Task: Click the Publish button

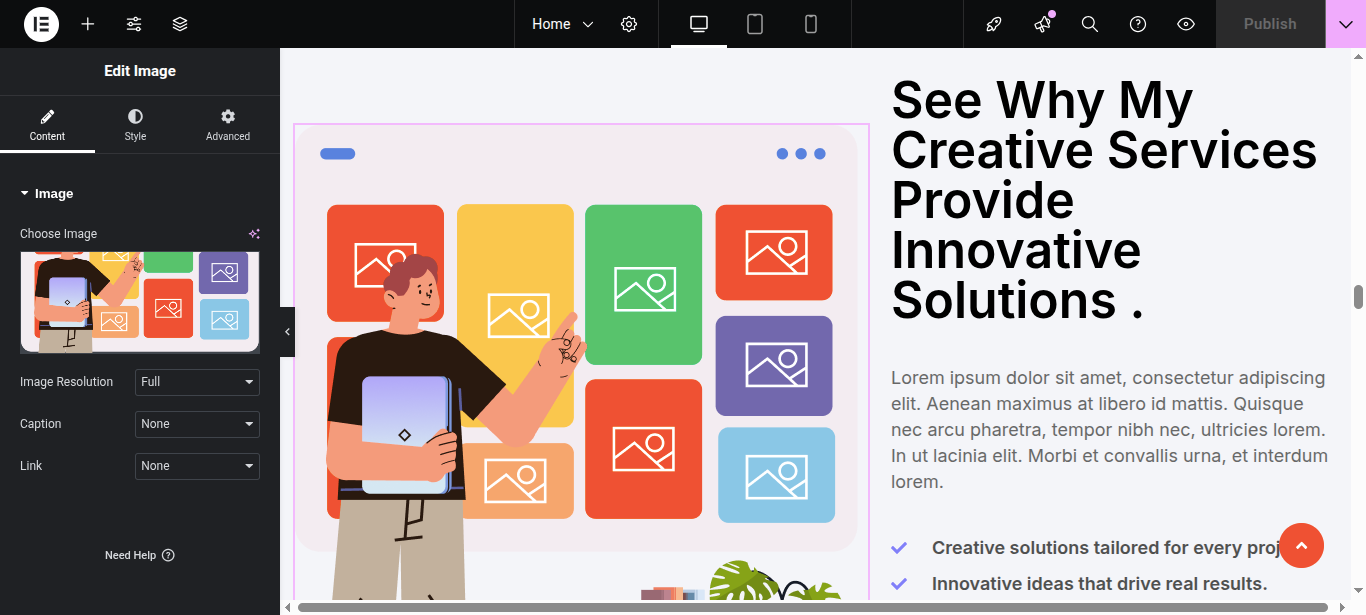Action: (x=1270, y=24)
